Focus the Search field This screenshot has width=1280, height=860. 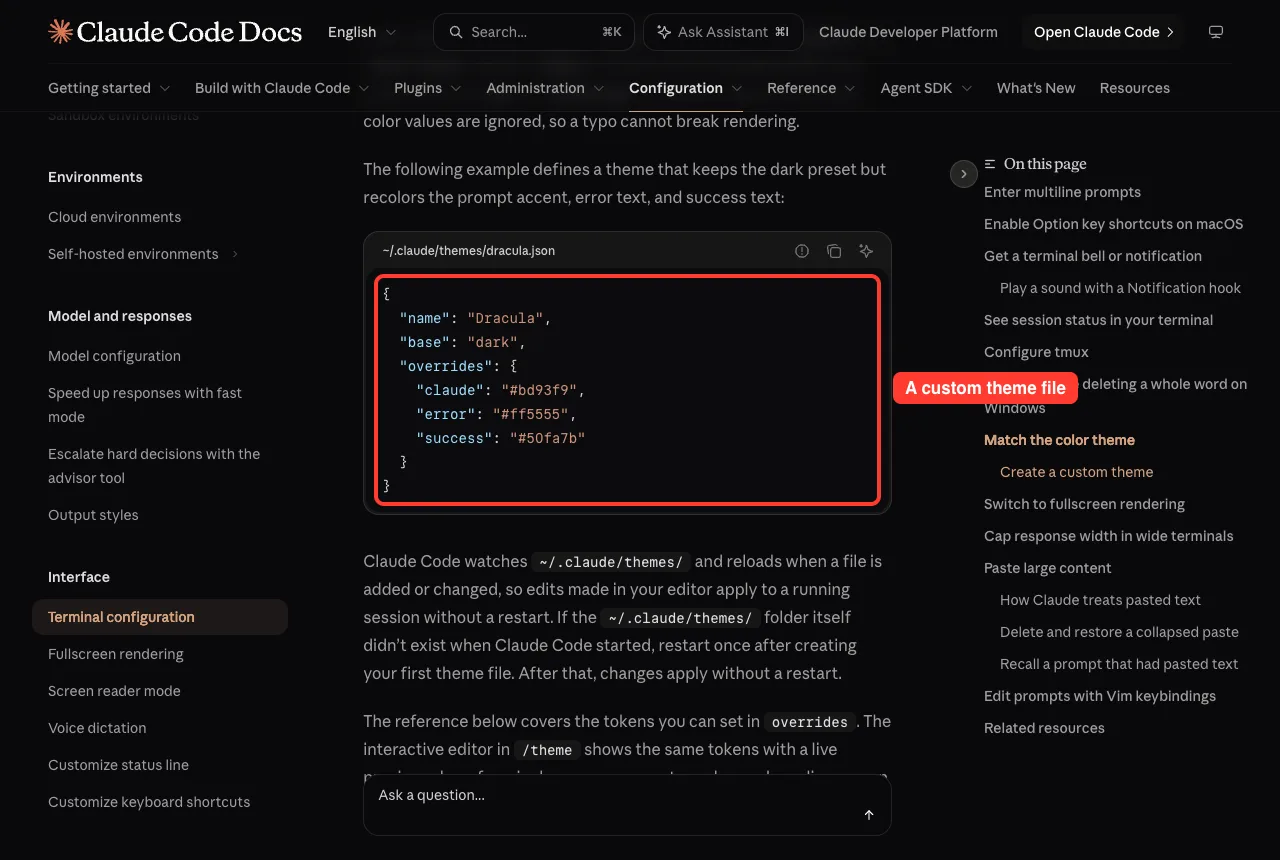pos(533,32)
